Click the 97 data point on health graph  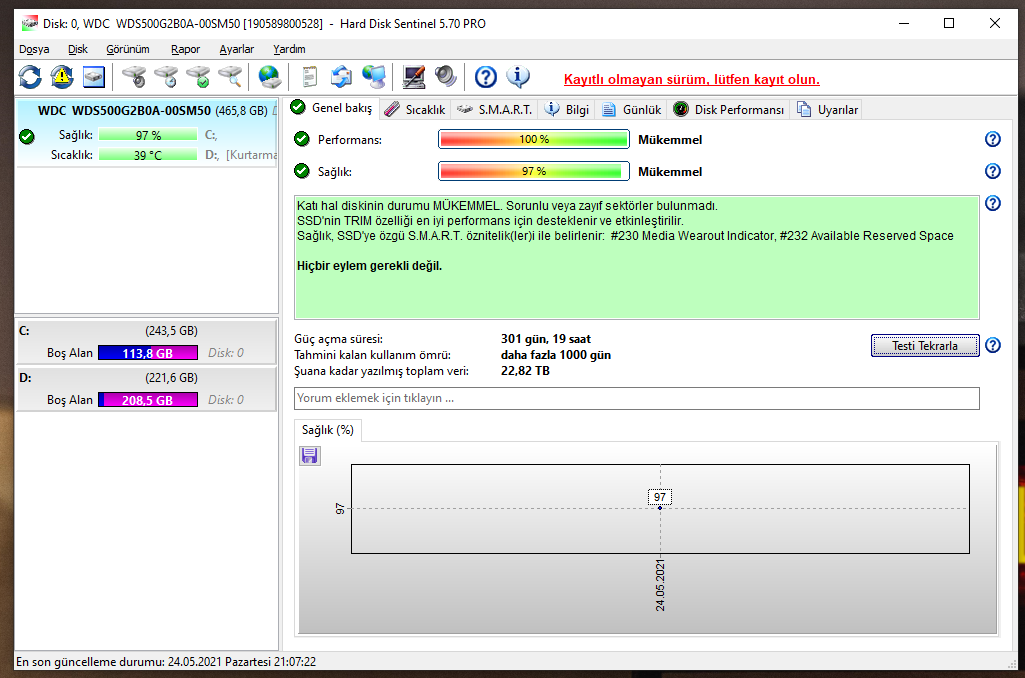coord(660,507)
